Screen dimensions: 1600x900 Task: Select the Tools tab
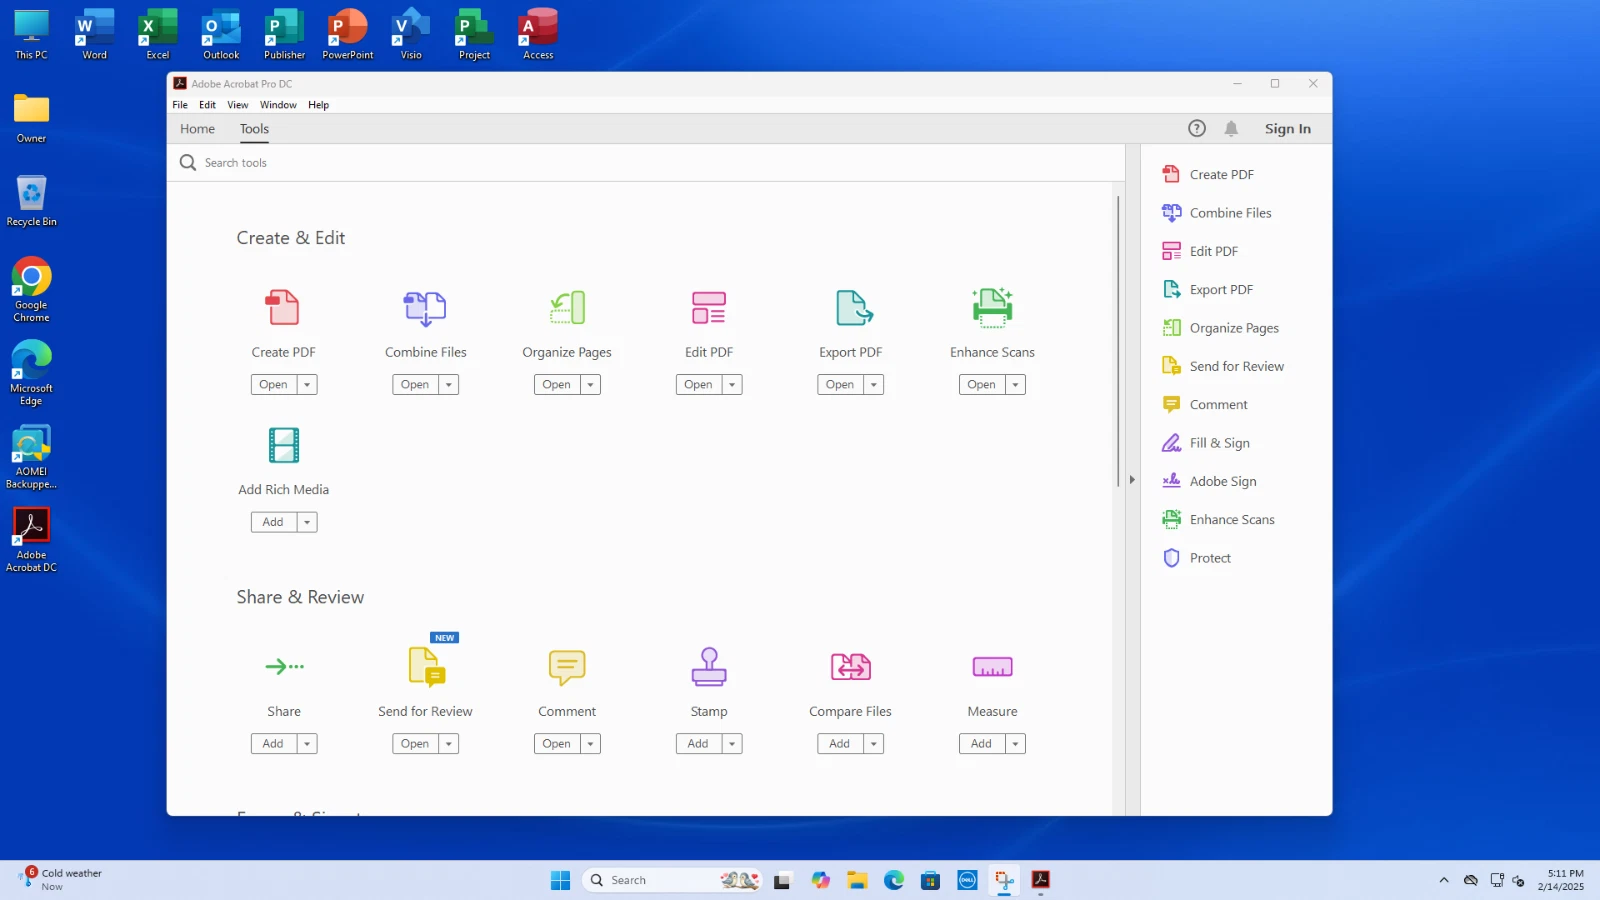point(254,129)
